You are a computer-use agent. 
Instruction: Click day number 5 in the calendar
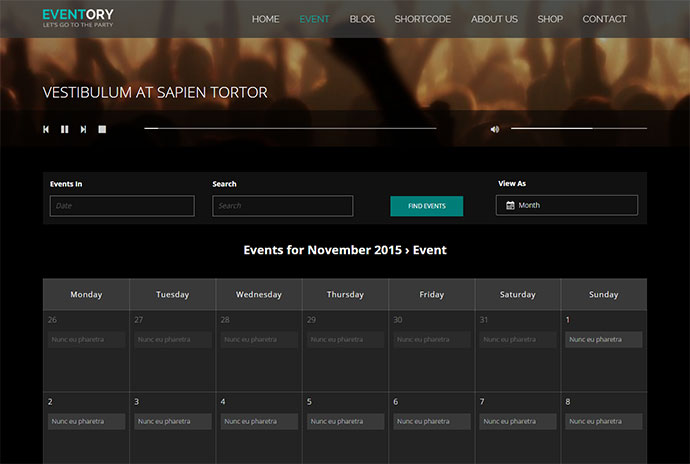(309, 401)
